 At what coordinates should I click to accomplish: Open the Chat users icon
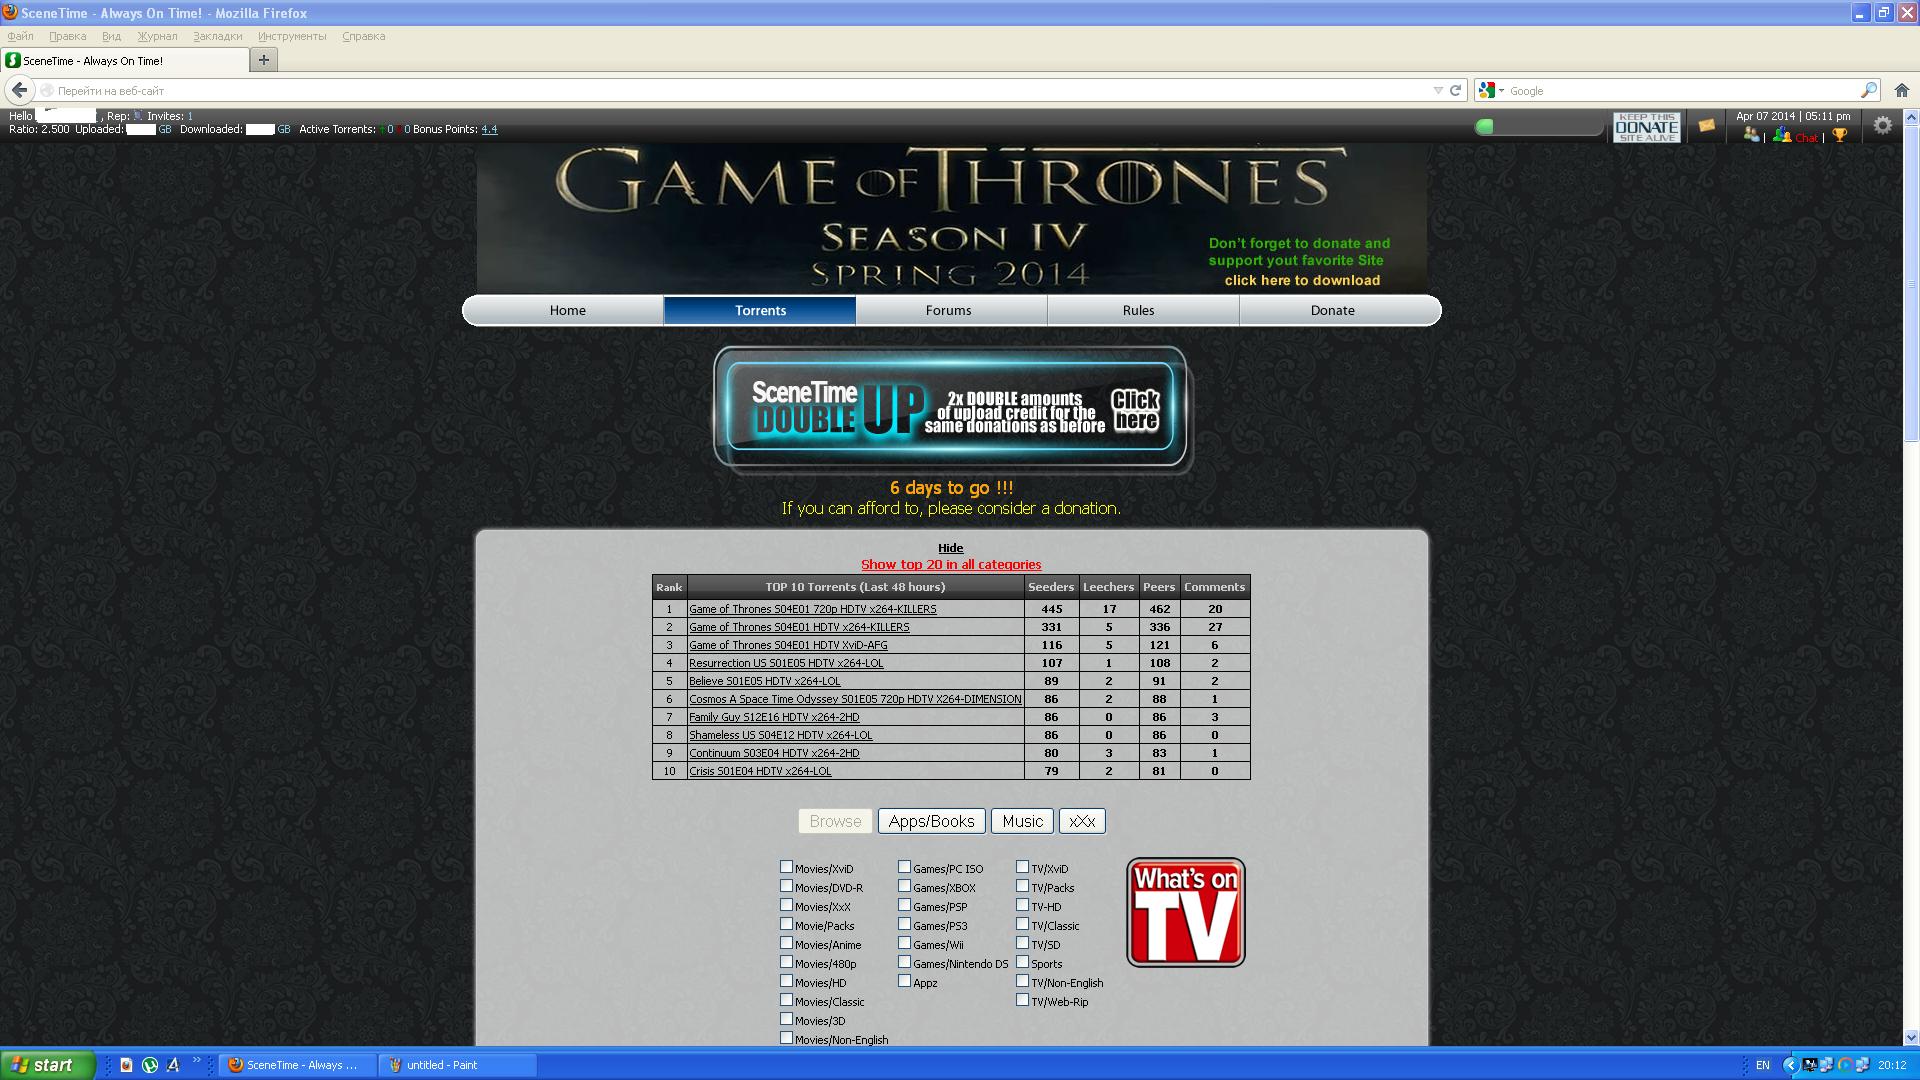point(1782,135)
